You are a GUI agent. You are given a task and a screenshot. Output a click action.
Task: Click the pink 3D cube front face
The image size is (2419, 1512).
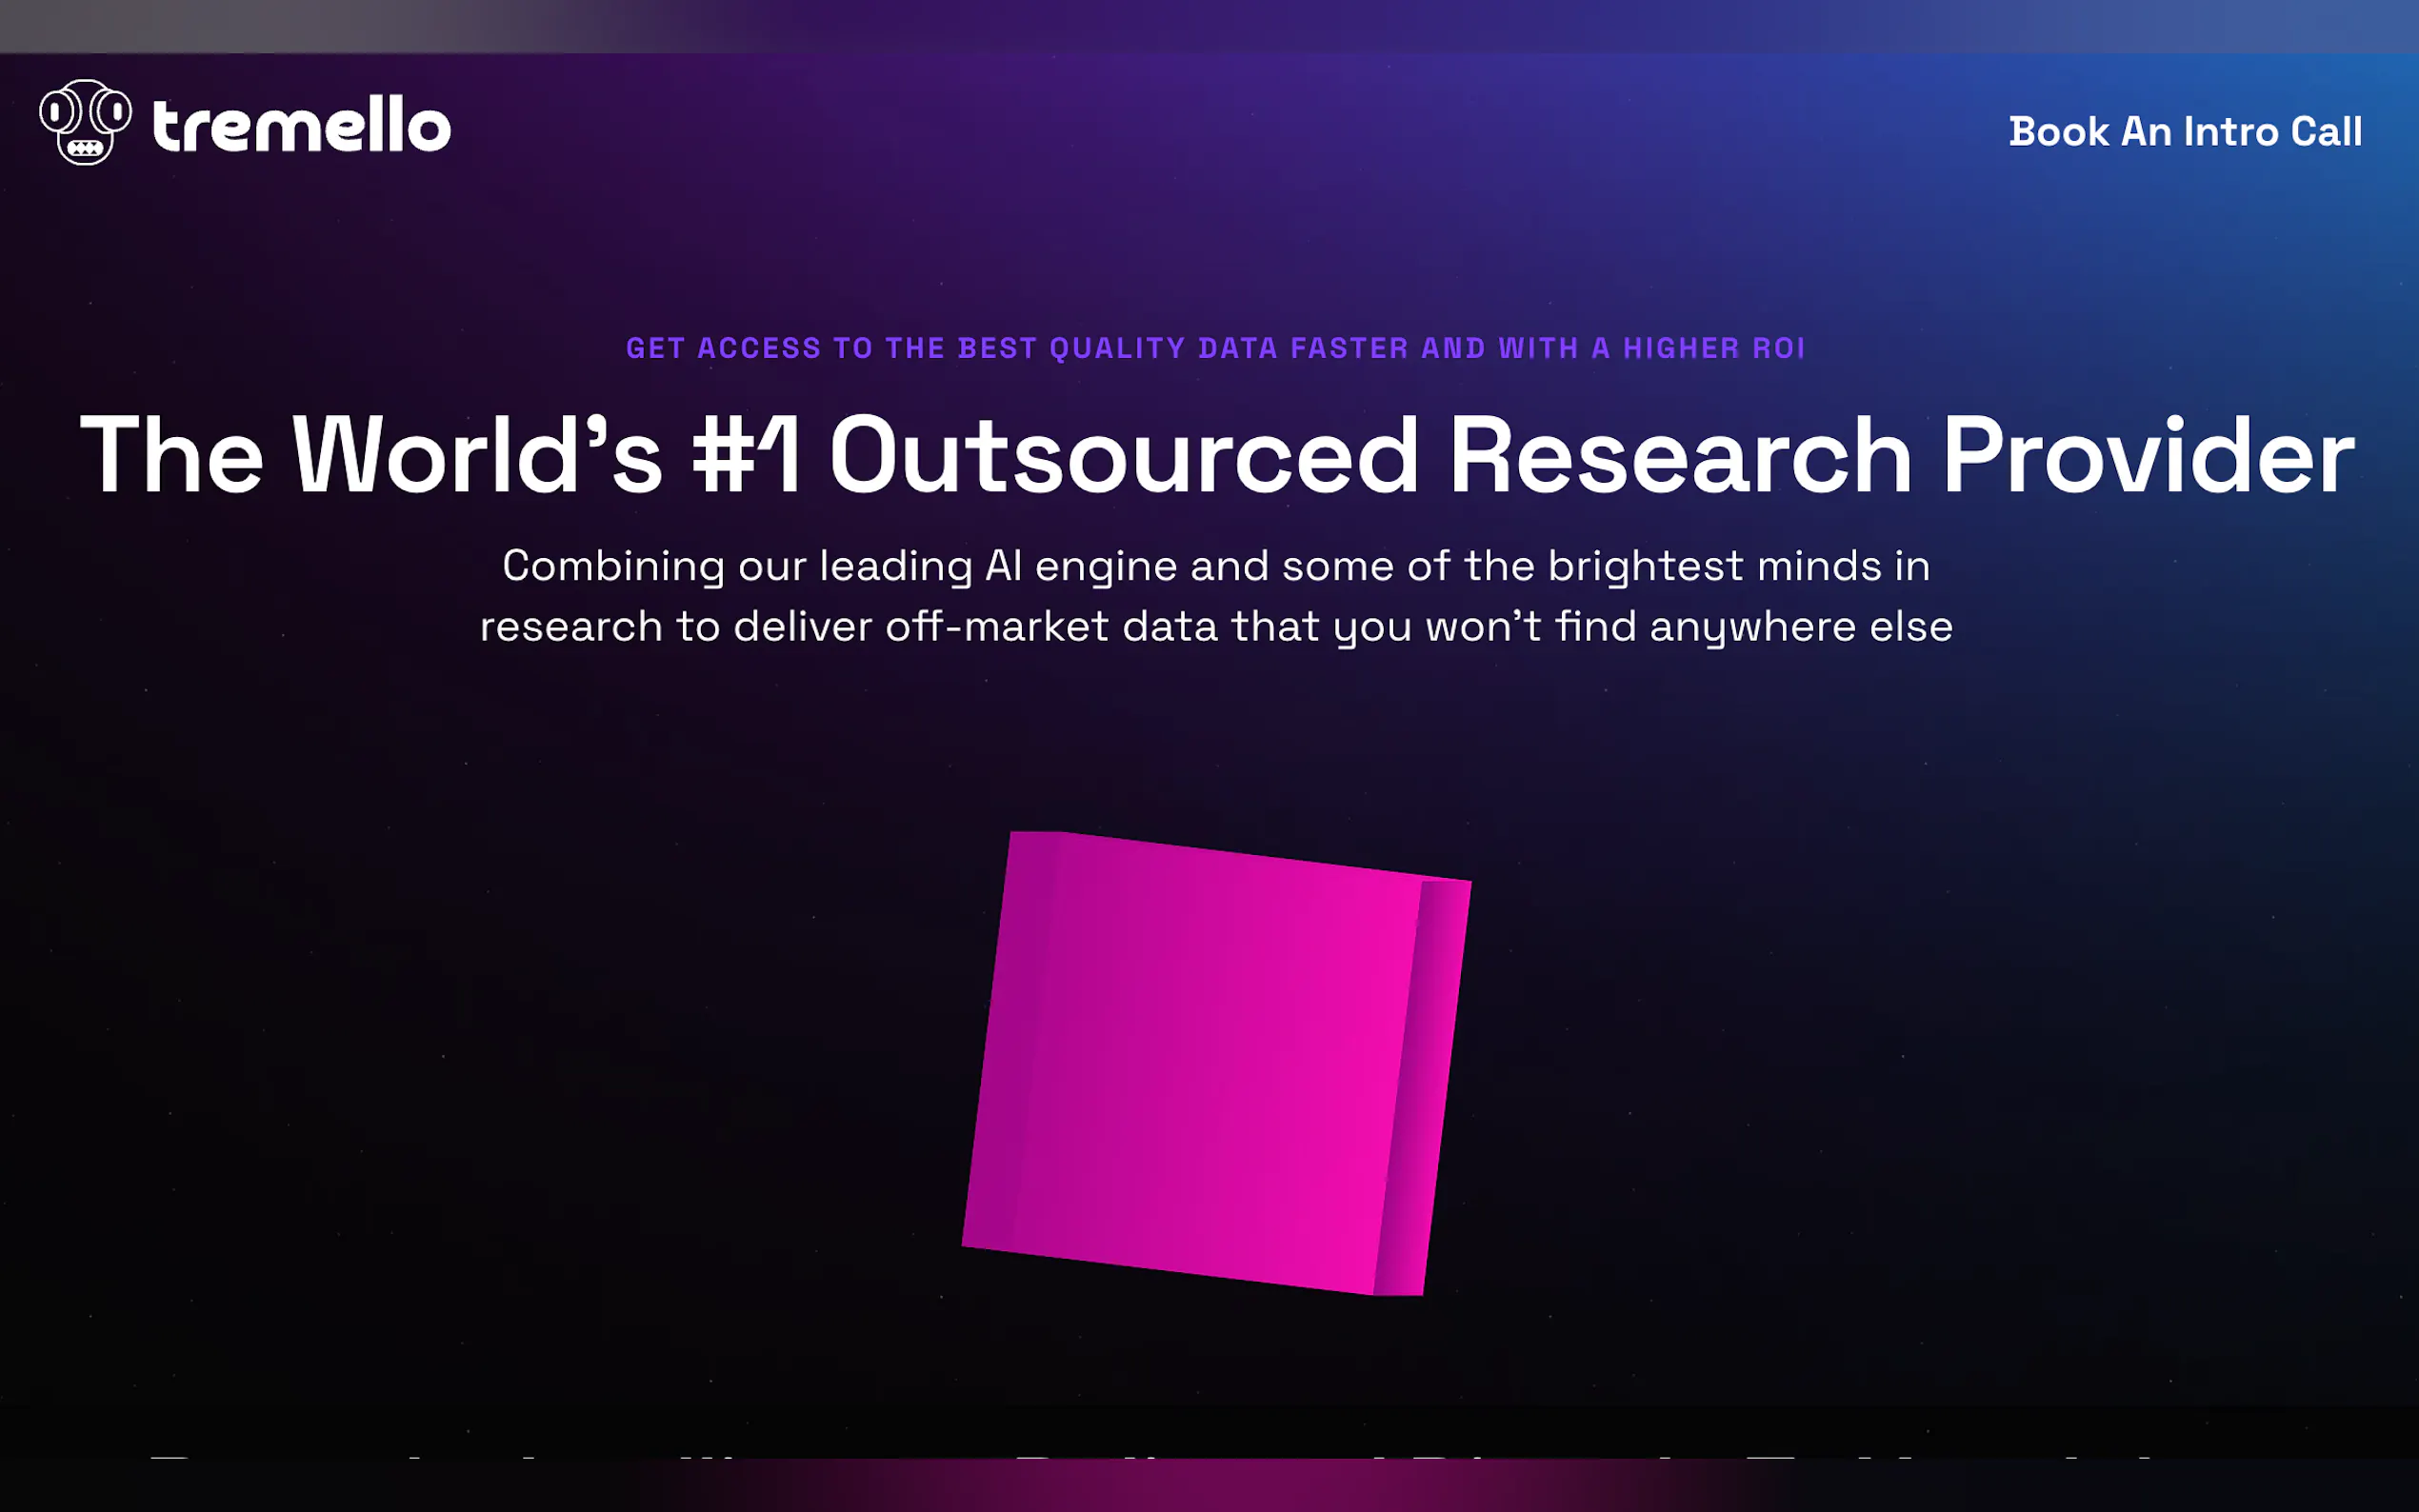click(1190, 1060)
